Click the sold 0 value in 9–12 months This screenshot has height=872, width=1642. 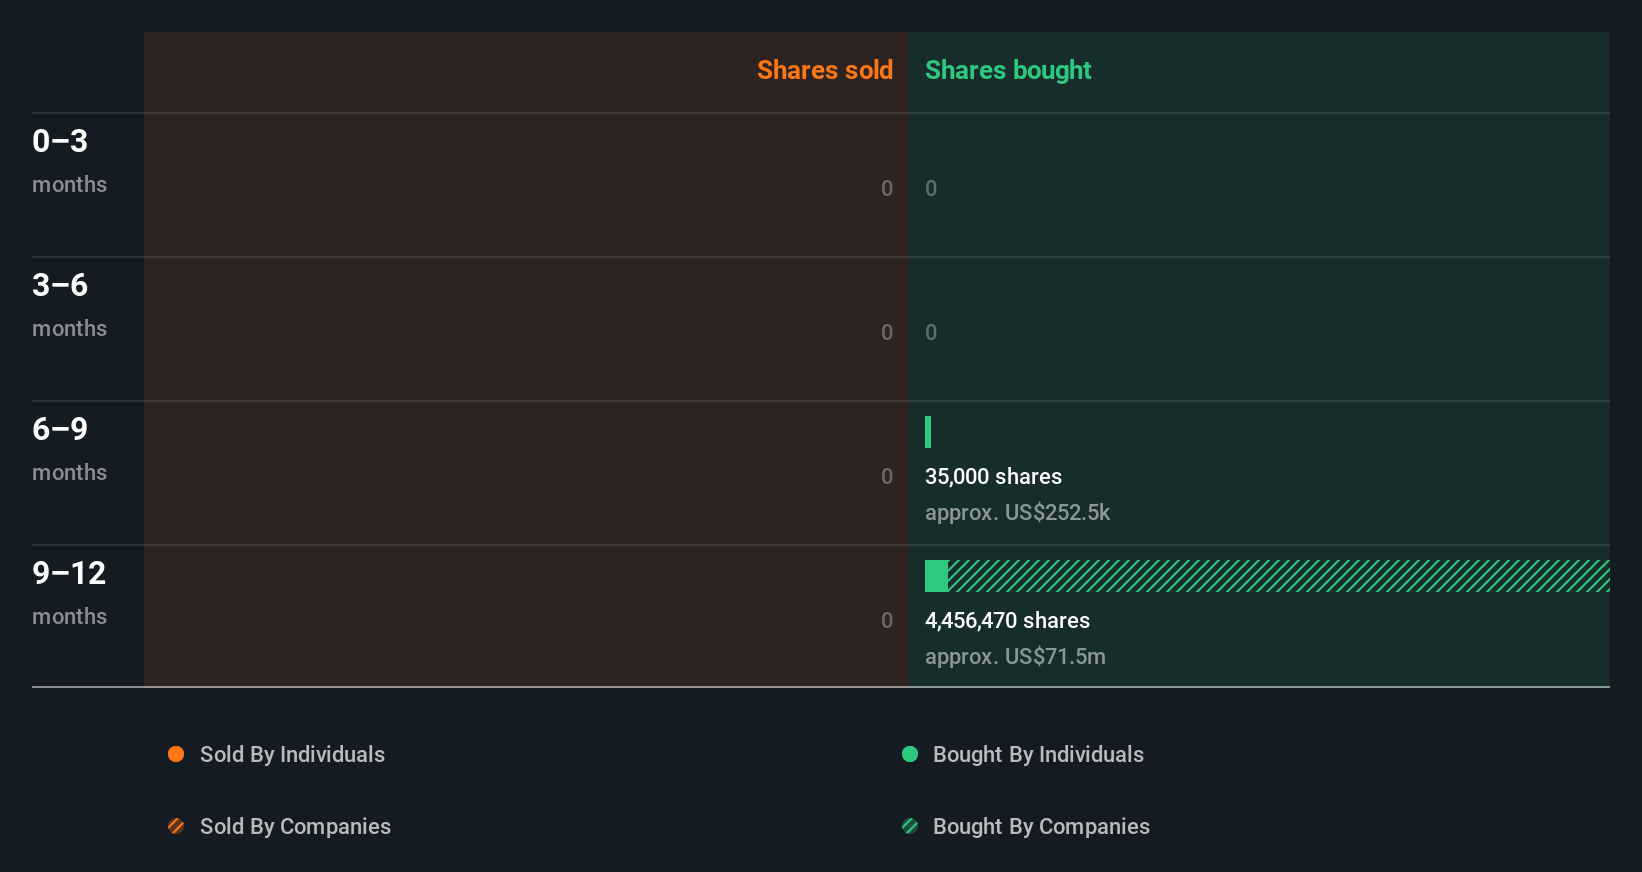887,620
